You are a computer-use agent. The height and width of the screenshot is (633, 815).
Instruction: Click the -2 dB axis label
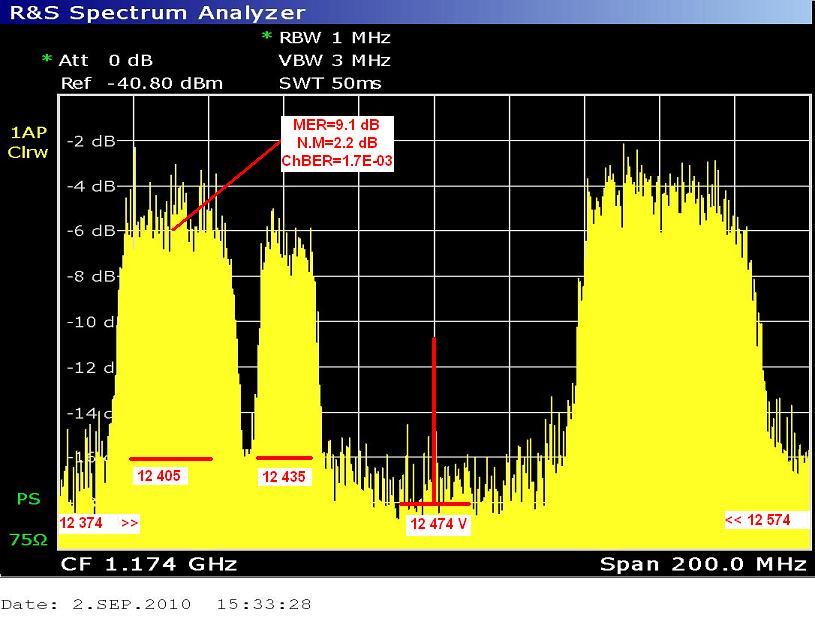(x=90, y=141)
